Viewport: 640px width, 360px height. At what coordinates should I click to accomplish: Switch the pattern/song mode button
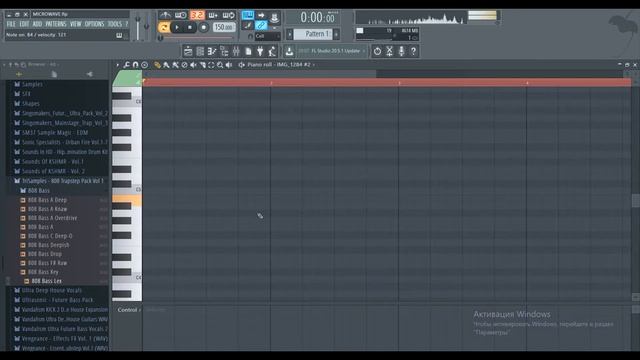point(164,28)
